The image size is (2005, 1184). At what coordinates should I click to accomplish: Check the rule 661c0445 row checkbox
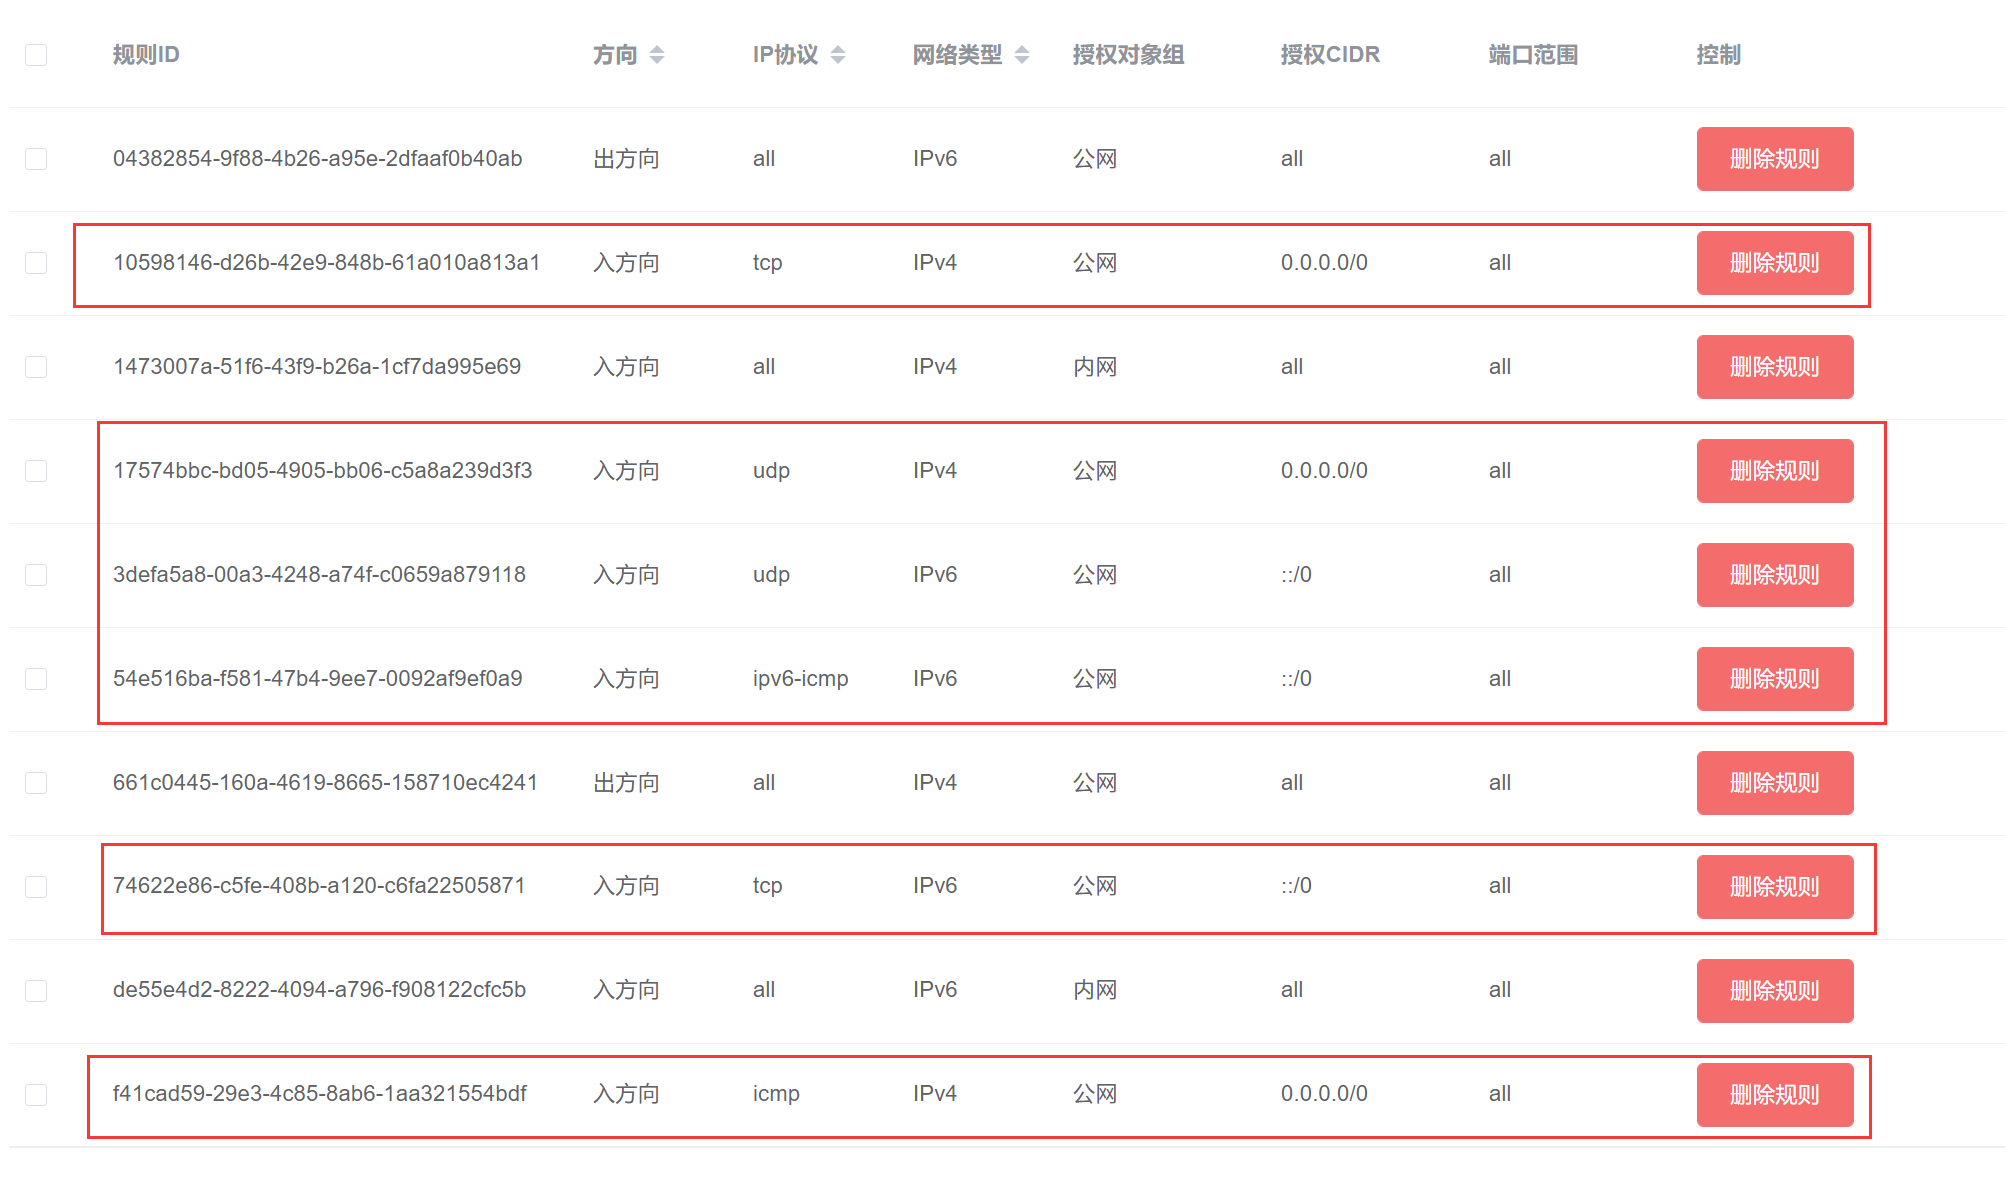pyautogui.click(x=36, y=783)
